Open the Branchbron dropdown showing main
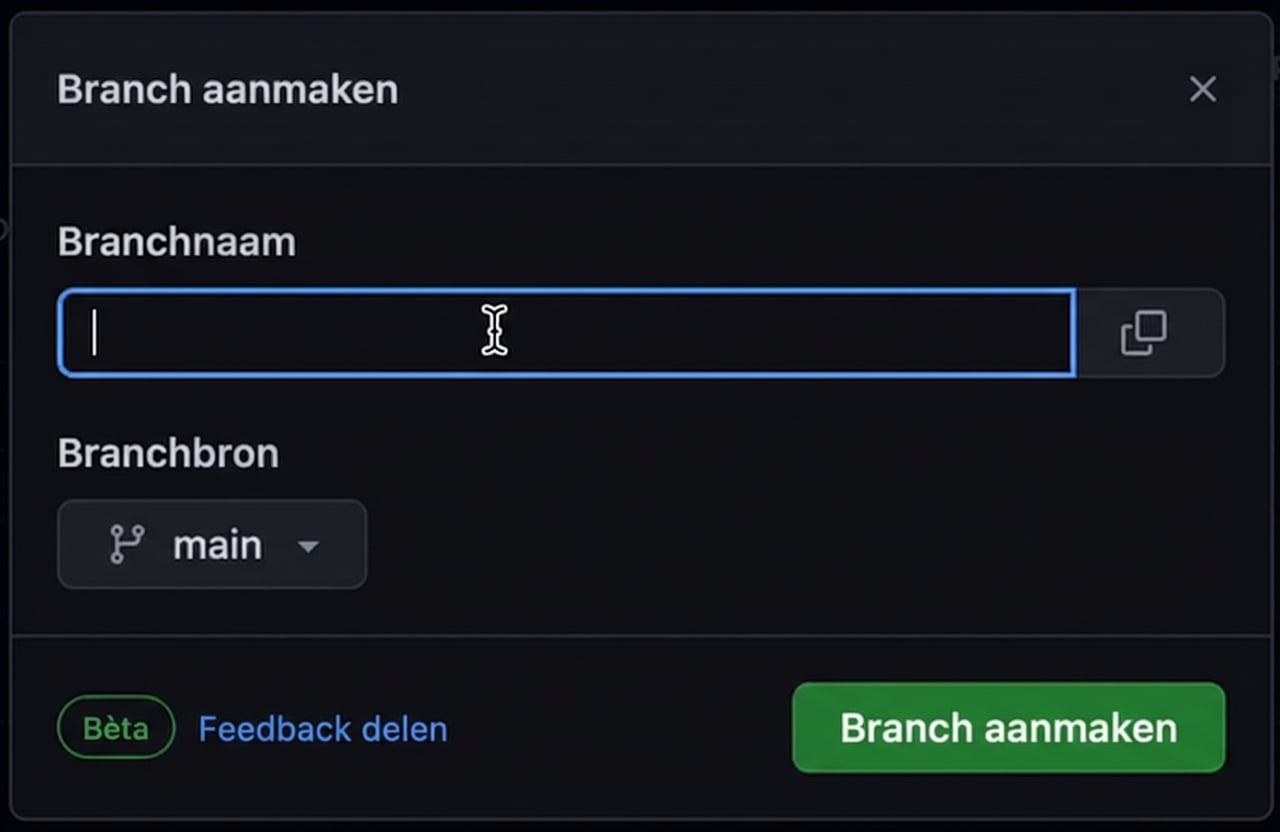The width and height of the screenshot is (1280, 832). (212, 544)
